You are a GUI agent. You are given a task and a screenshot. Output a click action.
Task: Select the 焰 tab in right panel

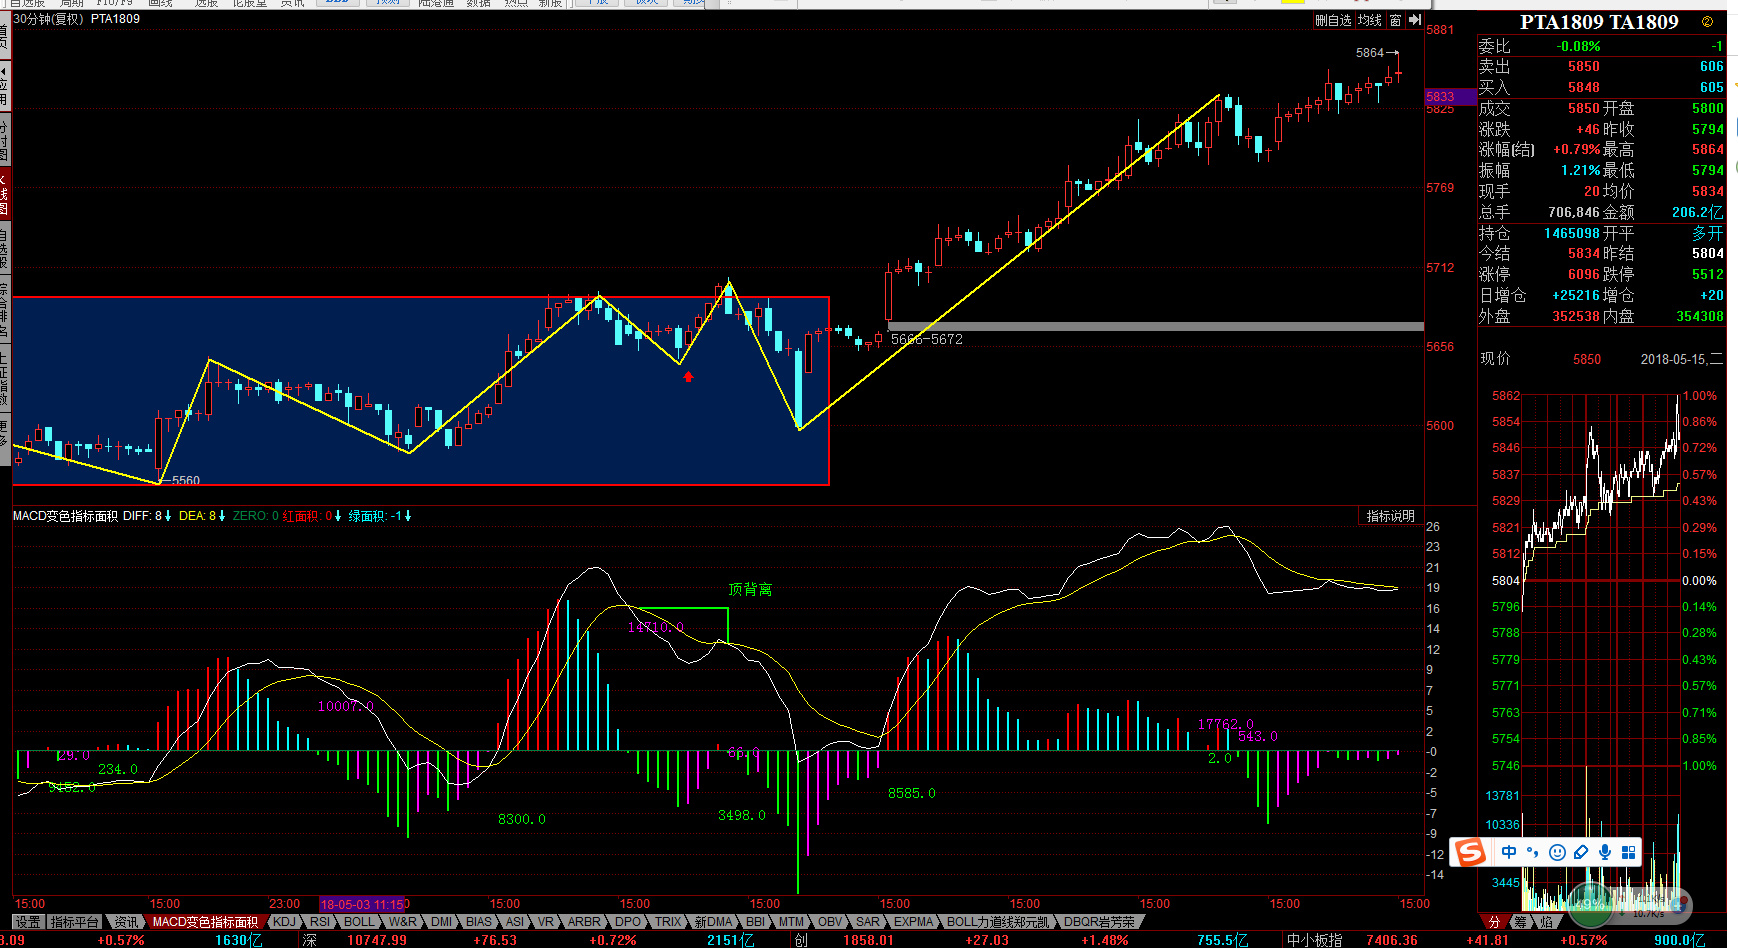(x=1546, y=922)
